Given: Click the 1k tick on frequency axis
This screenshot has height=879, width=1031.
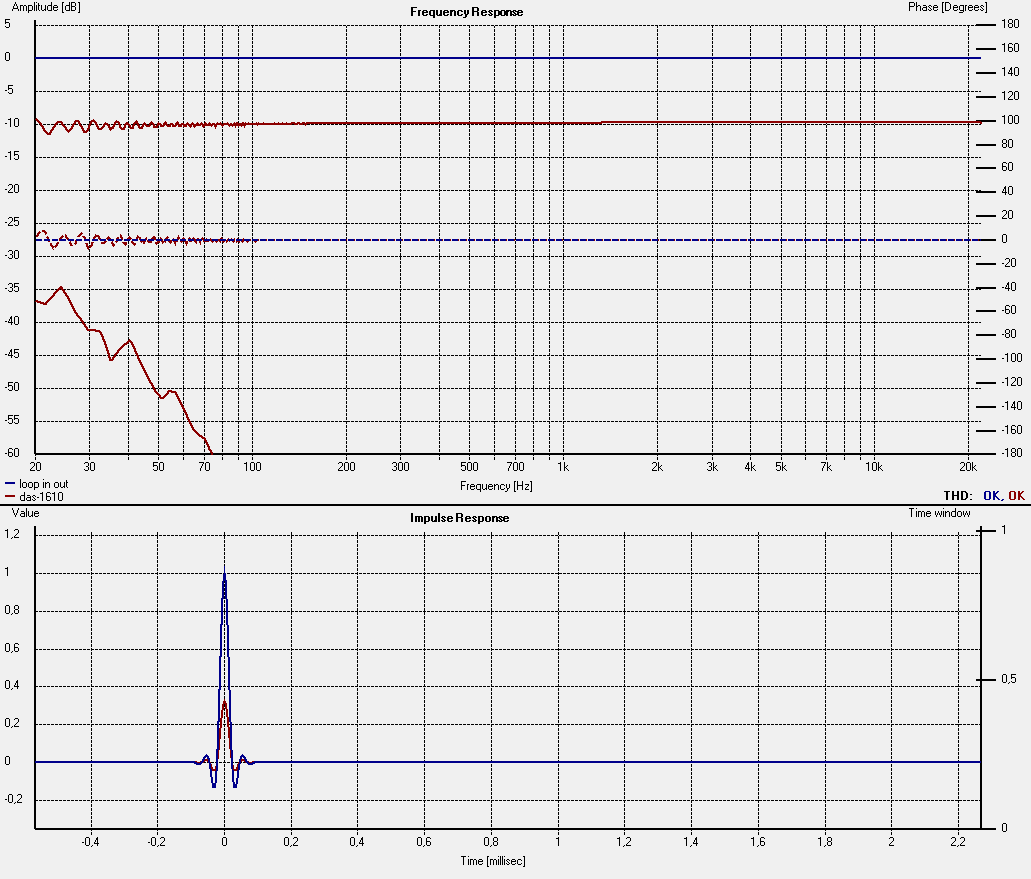Looking at the screenshot, I should coord(563,467).
